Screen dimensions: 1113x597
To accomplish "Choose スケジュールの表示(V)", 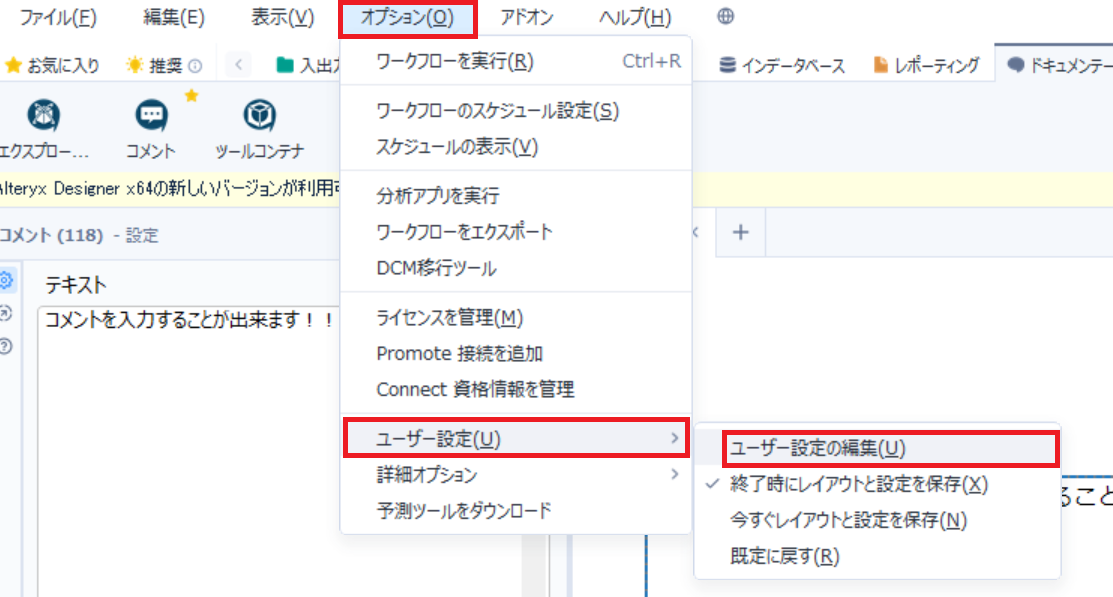I will pos(516,147).
